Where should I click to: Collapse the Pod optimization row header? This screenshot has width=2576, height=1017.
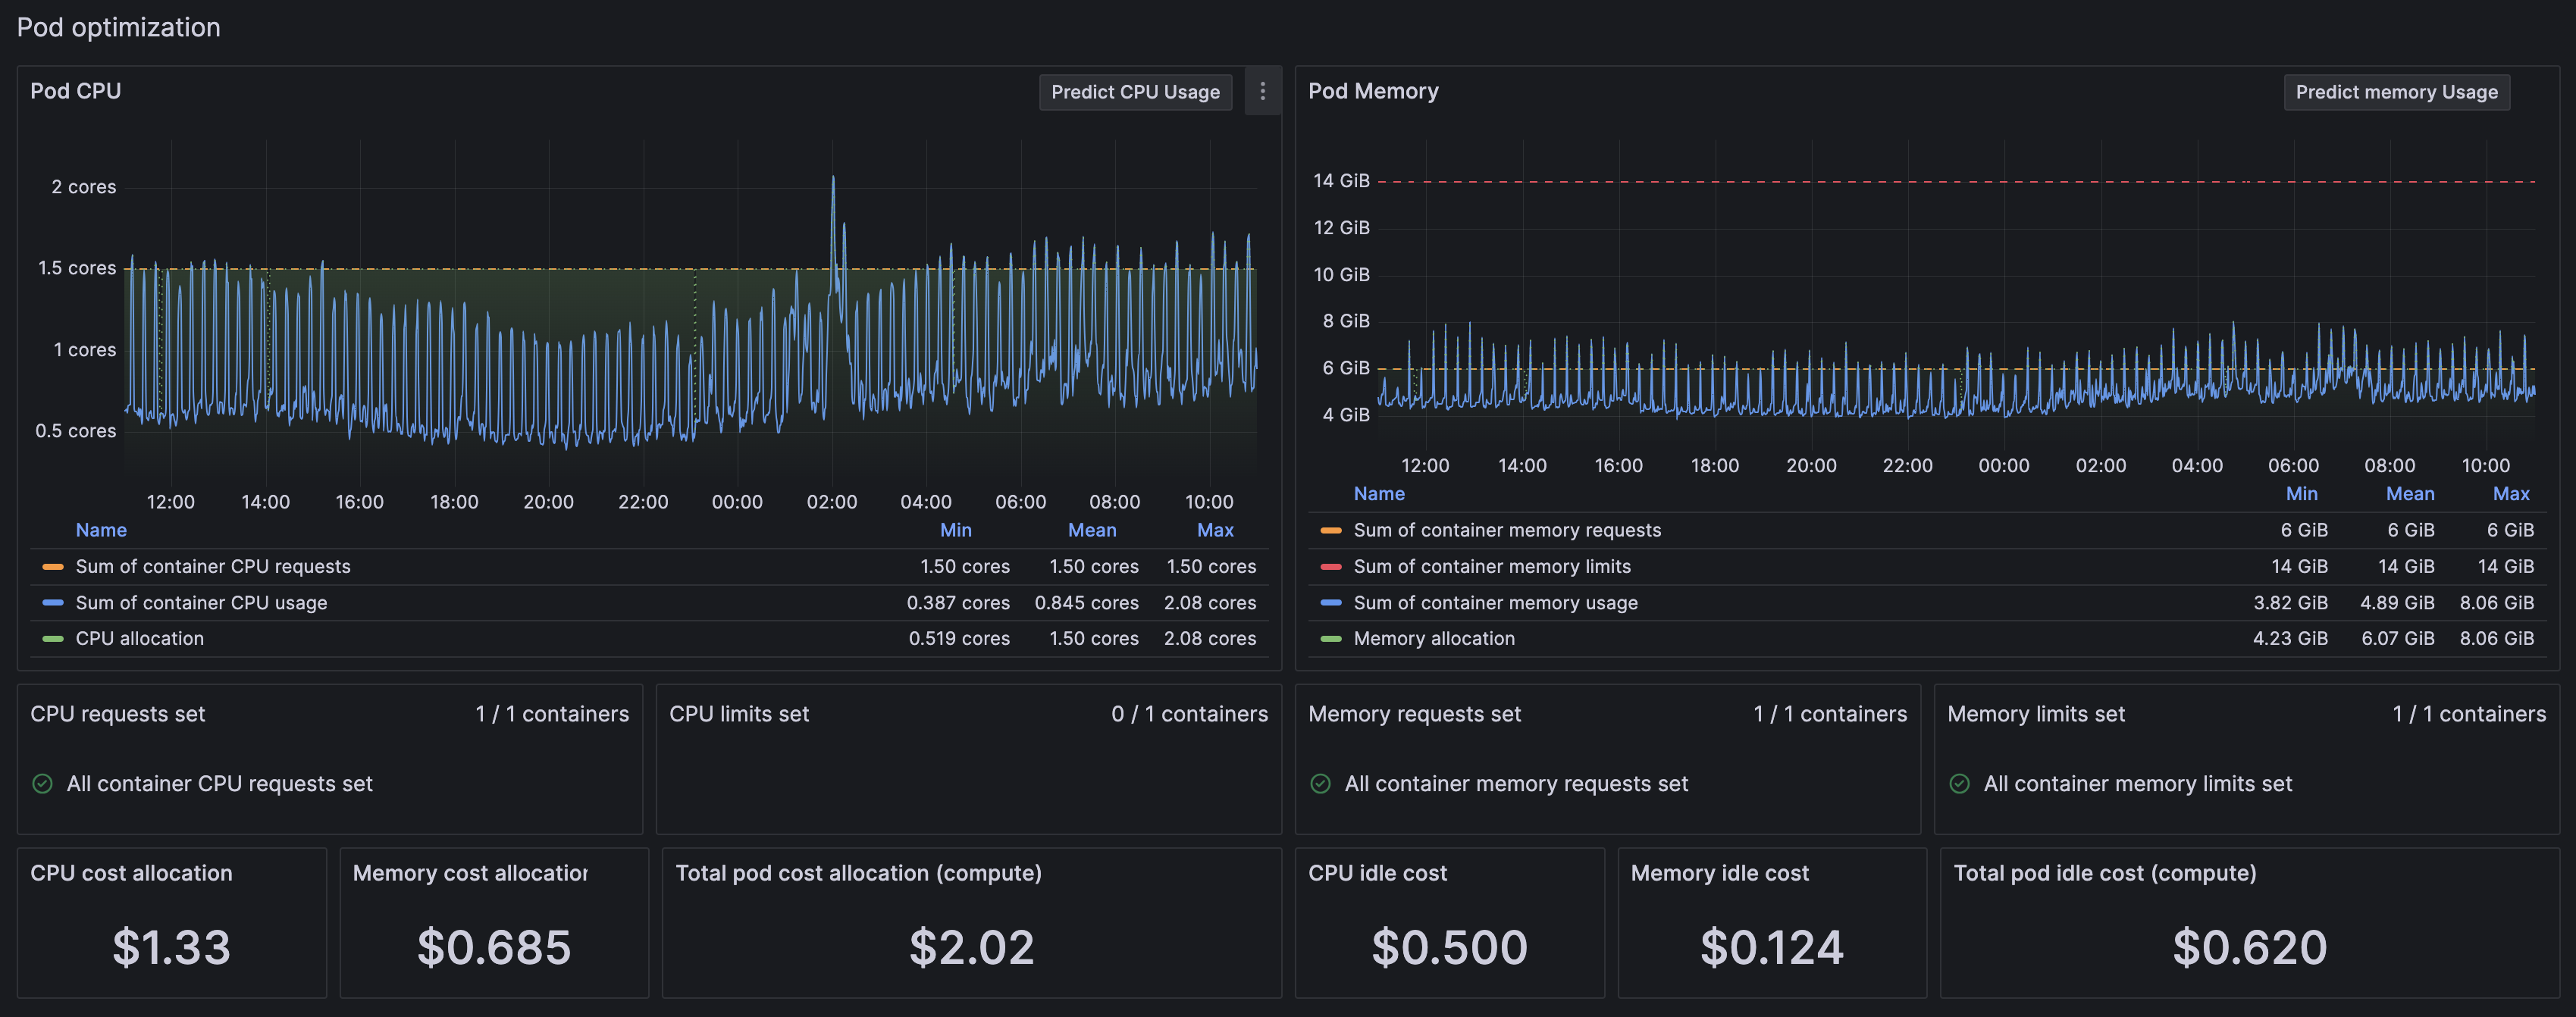click(x=118, y=27)
